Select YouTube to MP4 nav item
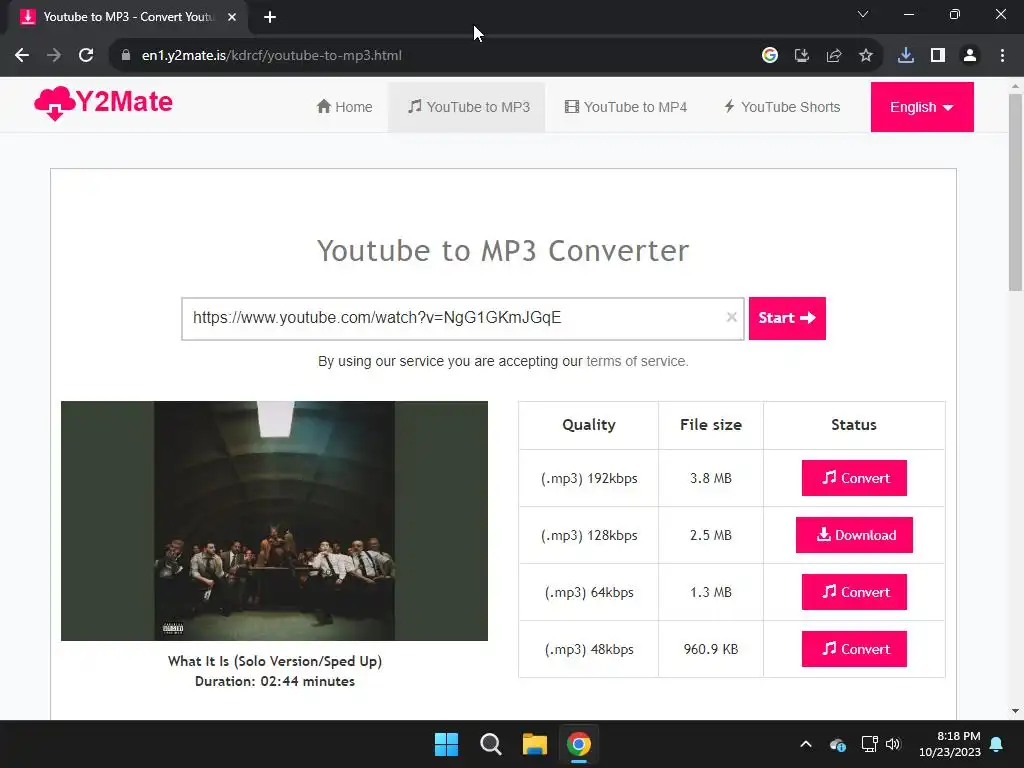Screen dimensions: 1024x768 point(626,107)
